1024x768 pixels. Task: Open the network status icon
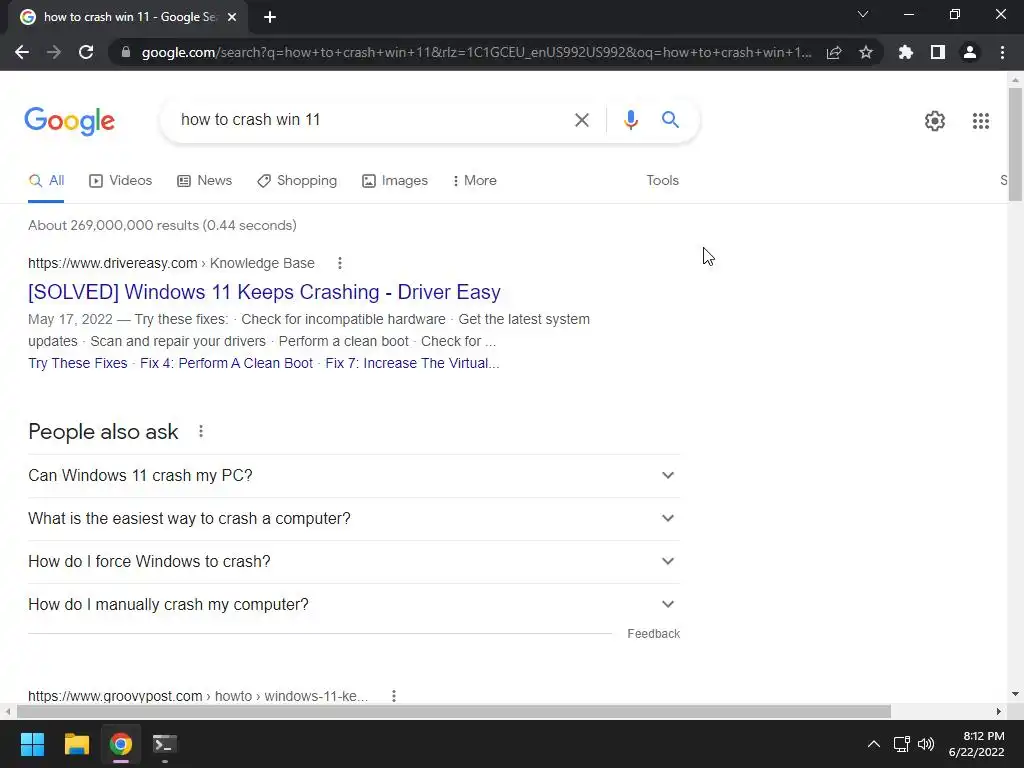click(x=901, y=744)
